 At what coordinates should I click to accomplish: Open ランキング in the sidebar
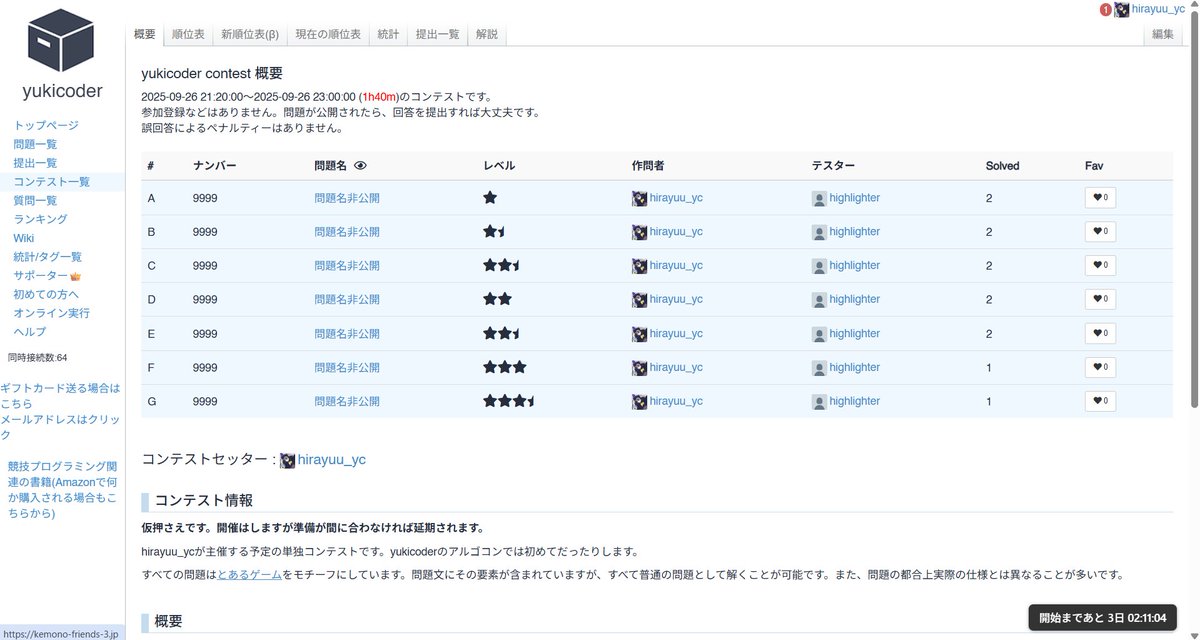coord(40,219)
